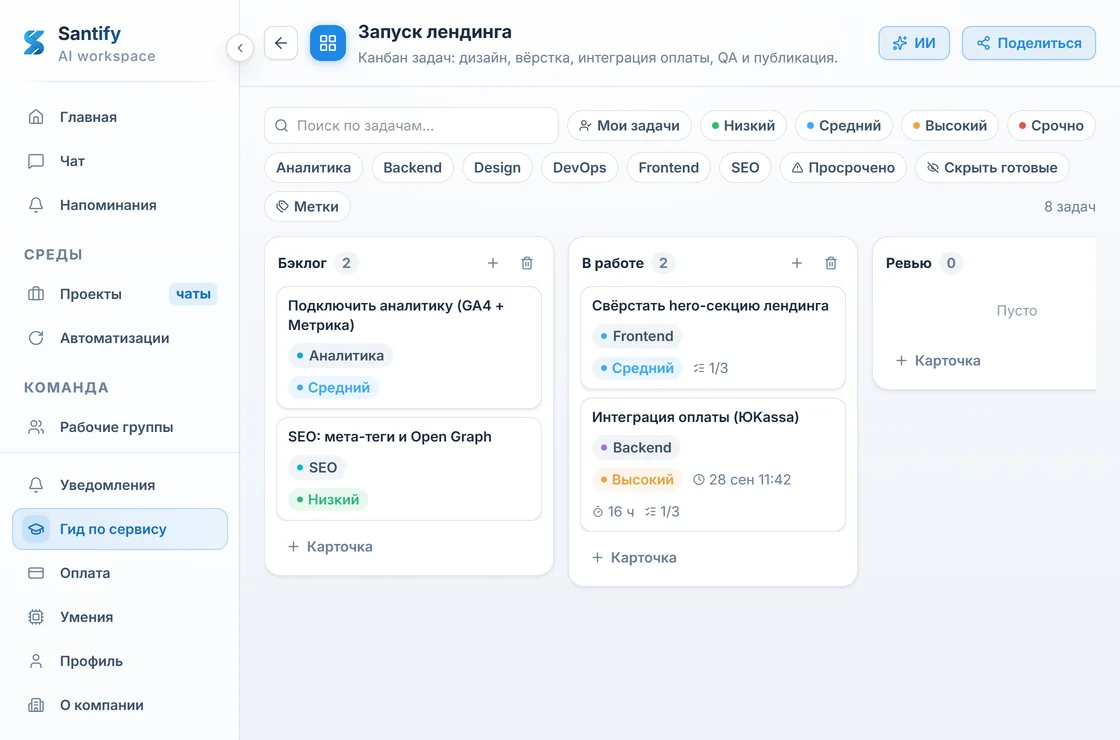
Task: Open Рабочие группы in the sidebar
Action: tap(120, 427)
